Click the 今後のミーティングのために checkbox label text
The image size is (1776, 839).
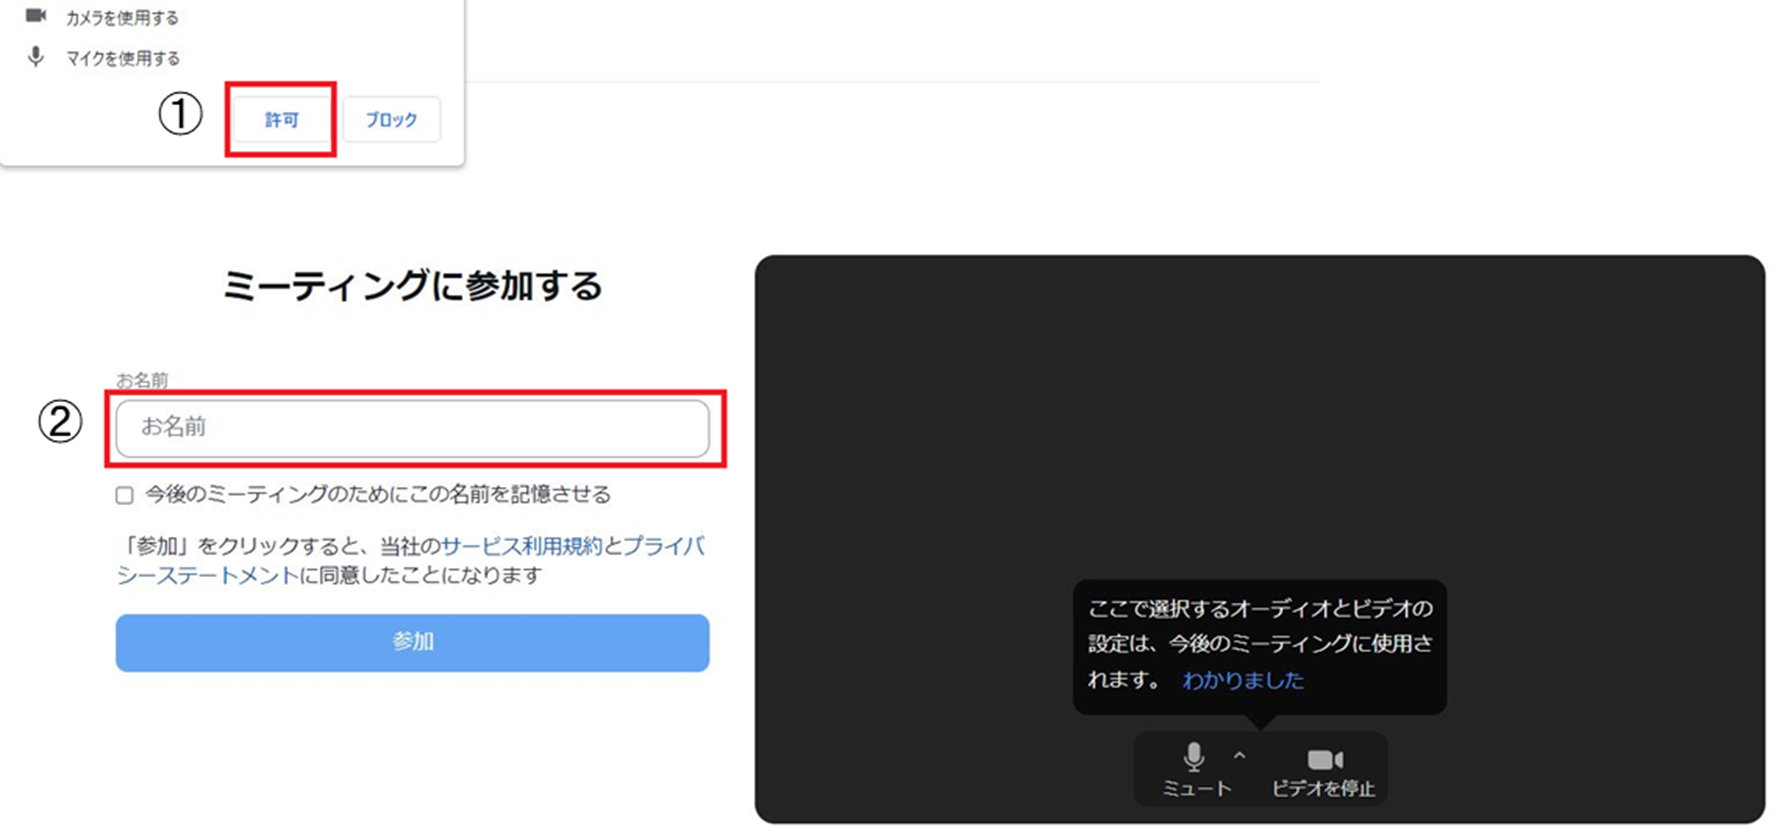coord(377,494)
